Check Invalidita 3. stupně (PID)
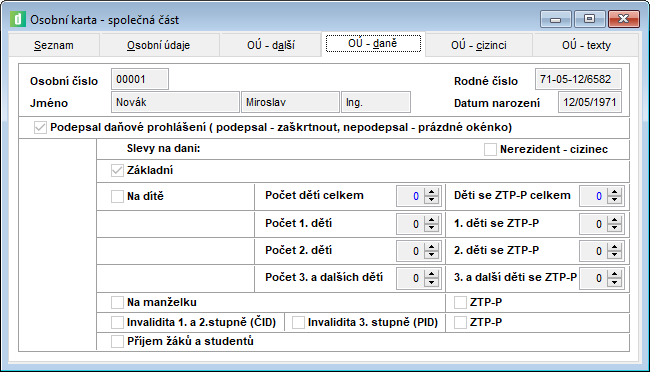Image resolution: width=650 pixels, height=372 pixels. (x=298, y=322)
